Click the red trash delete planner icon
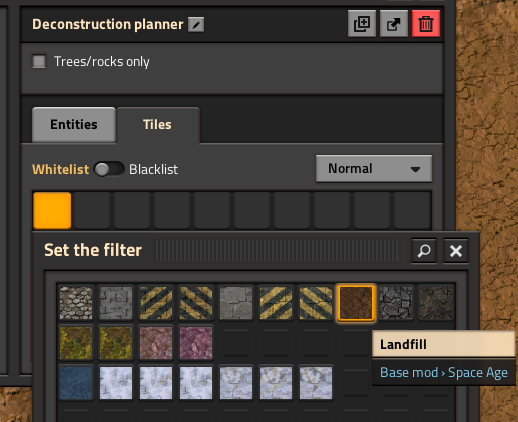 pyautogui.click(x=426, y=24)
